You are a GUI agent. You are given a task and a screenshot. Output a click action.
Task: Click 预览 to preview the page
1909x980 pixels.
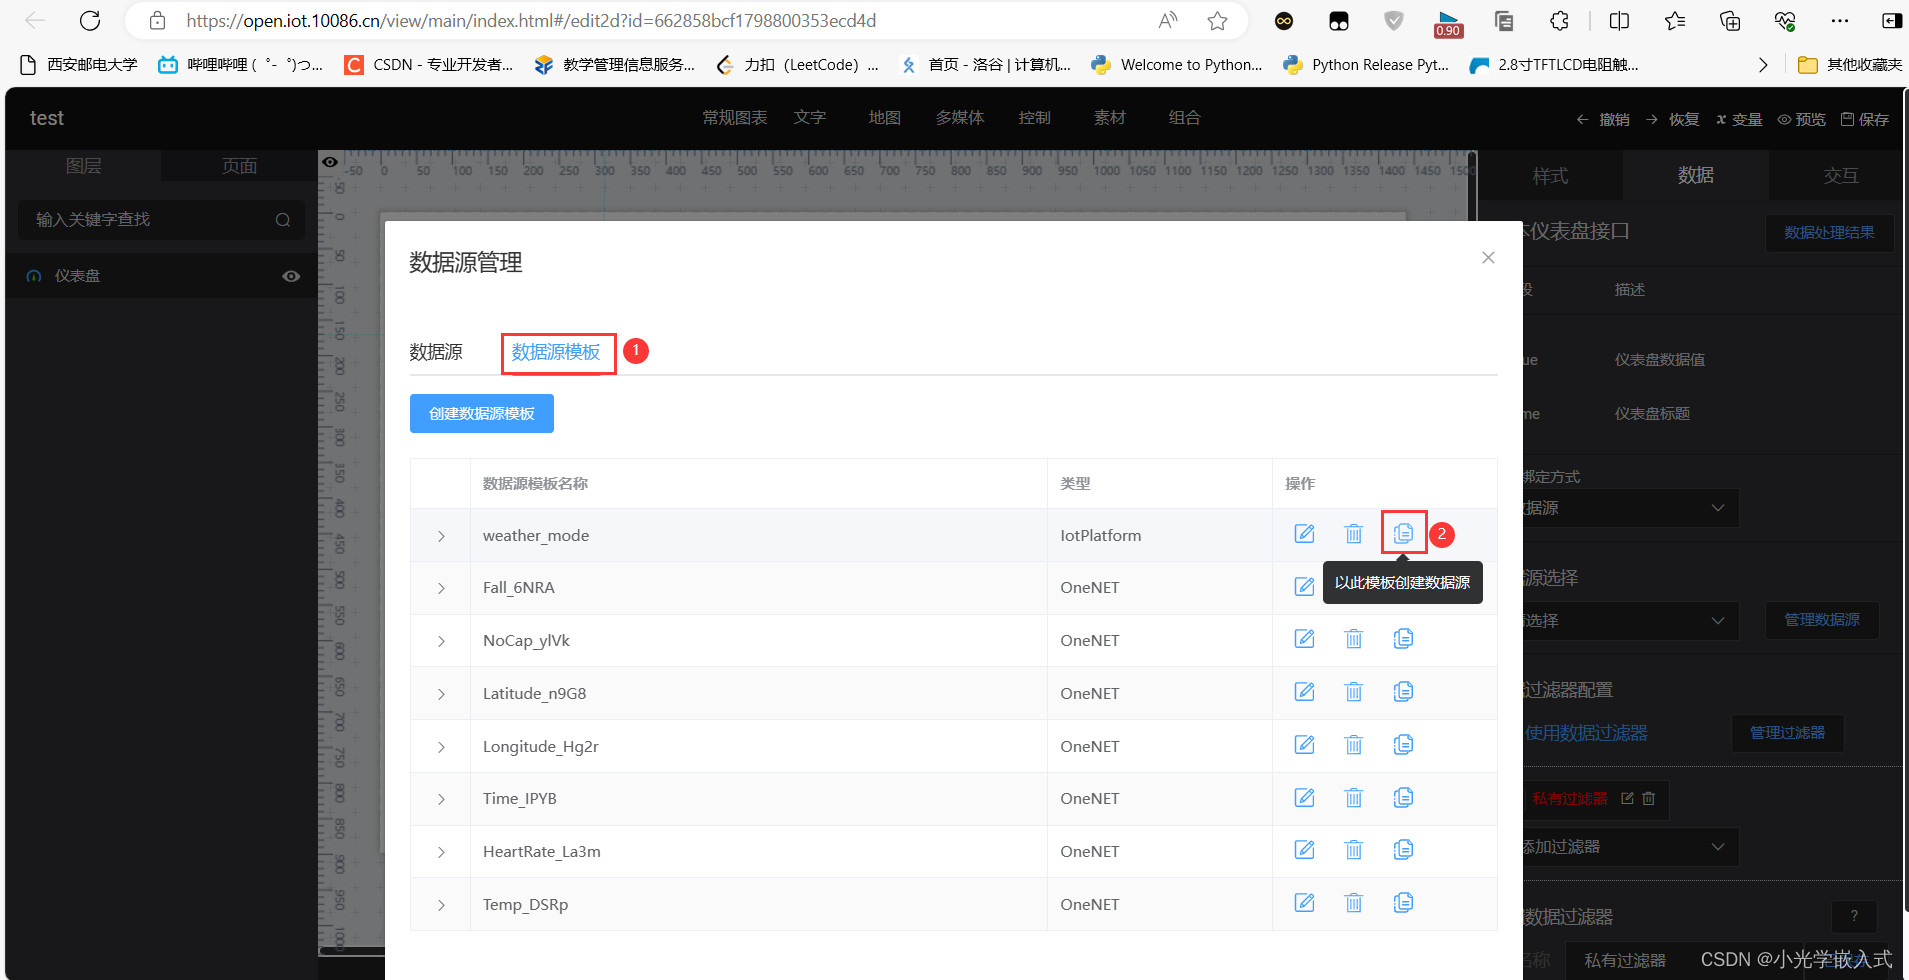(1802, 119)
